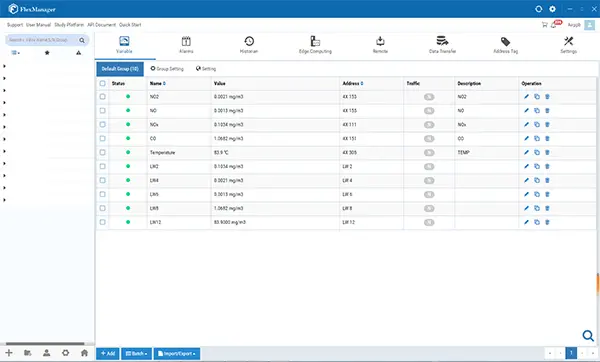600x362 pixels.
Task: Open the User Manual link
Action: 38,25
